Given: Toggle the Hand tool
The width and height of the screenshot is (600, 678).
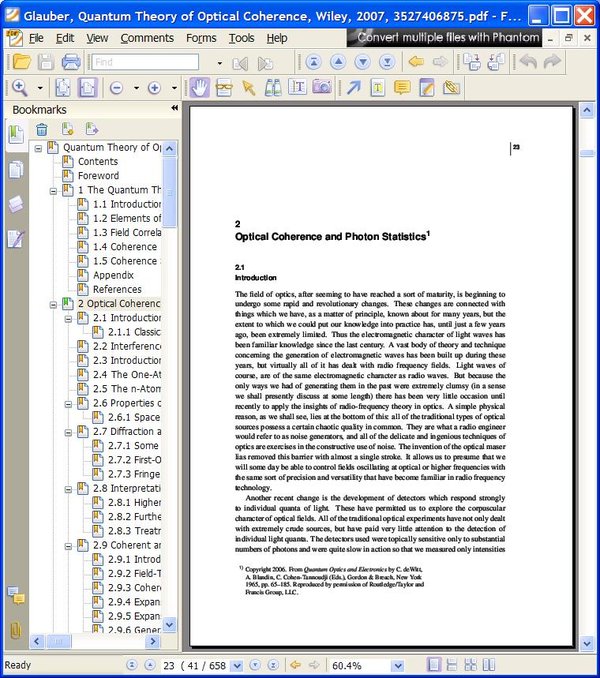Looking at the screenshot, I should 200,88.
